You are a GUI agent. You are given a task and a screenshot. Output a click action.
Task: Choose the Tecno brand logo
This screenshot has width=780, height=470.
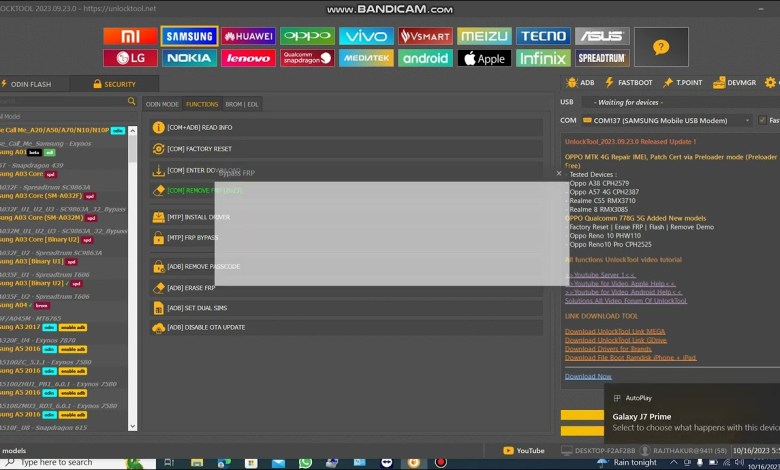(x=543, y=36)
